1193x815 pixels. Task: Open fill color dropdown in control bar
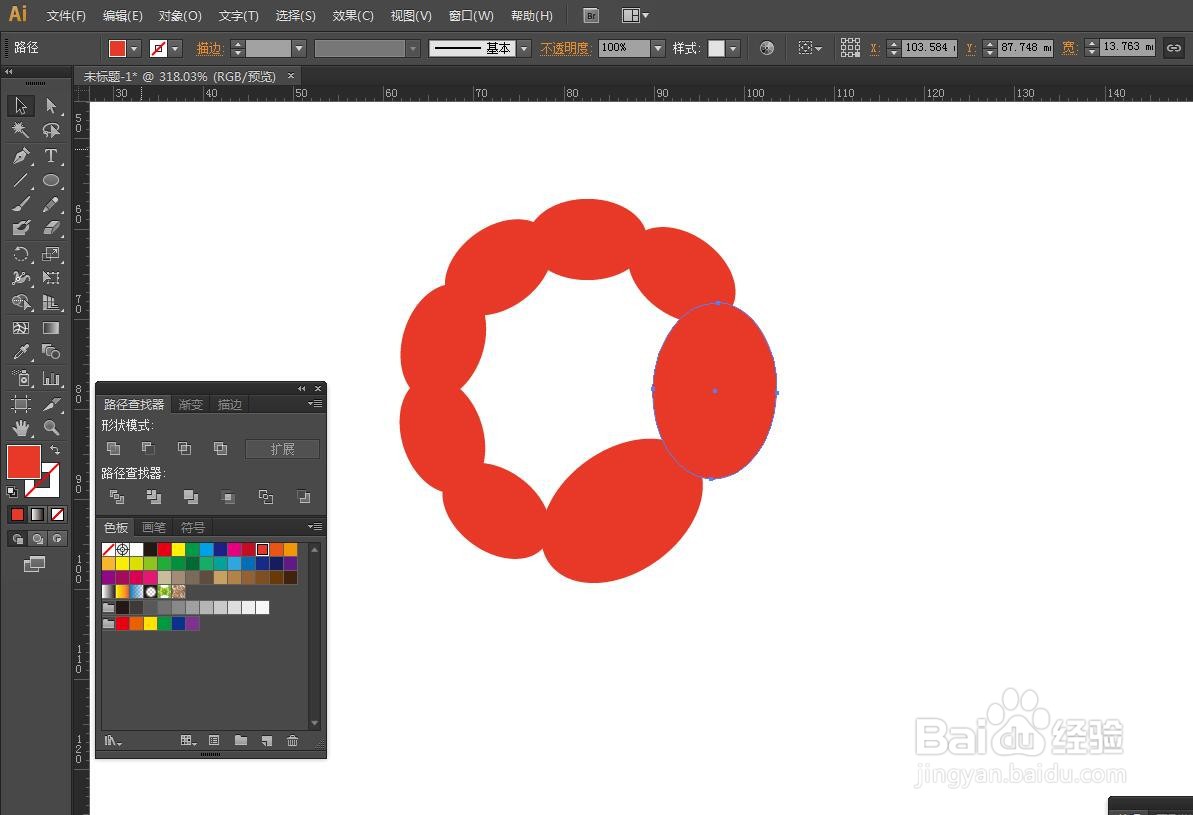coord(135,49)
